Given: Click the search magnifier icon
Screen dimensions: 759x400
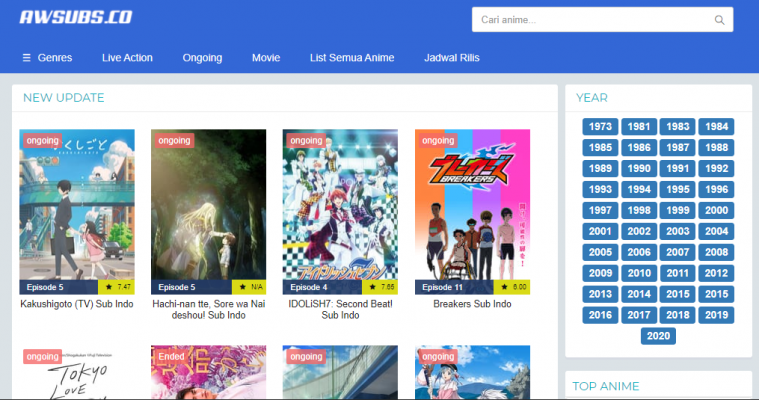Looking at the screenshot, I should (x=719, y=20).
